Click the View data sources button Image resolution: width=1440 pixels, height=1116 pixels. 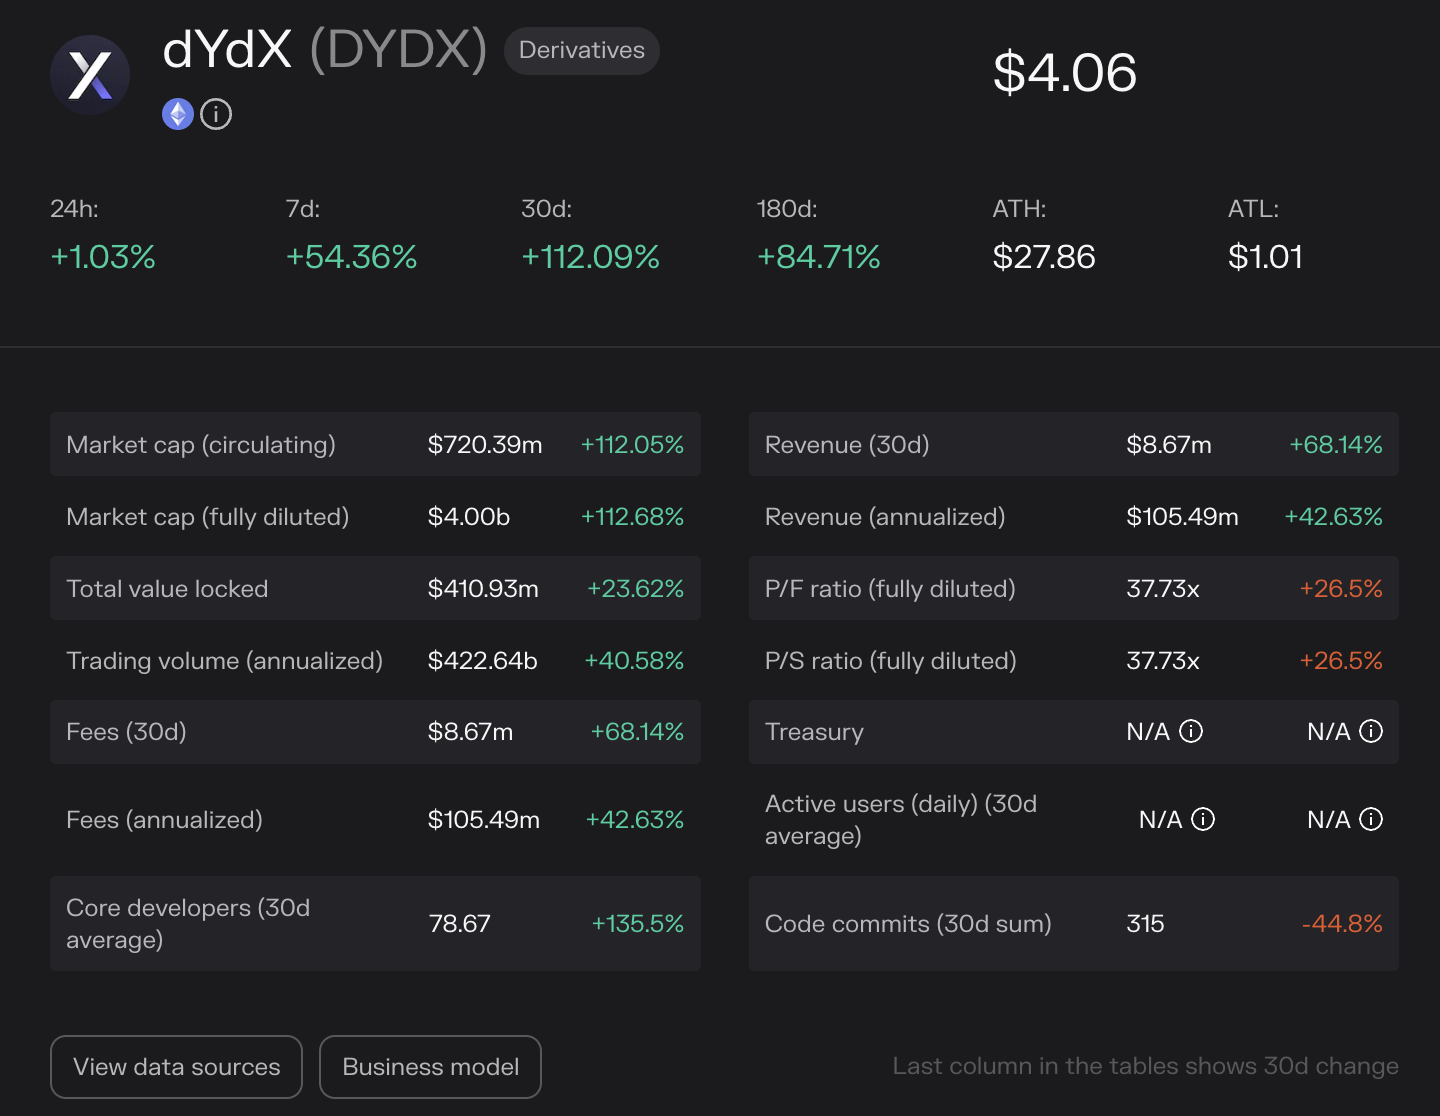point(176,1067)
